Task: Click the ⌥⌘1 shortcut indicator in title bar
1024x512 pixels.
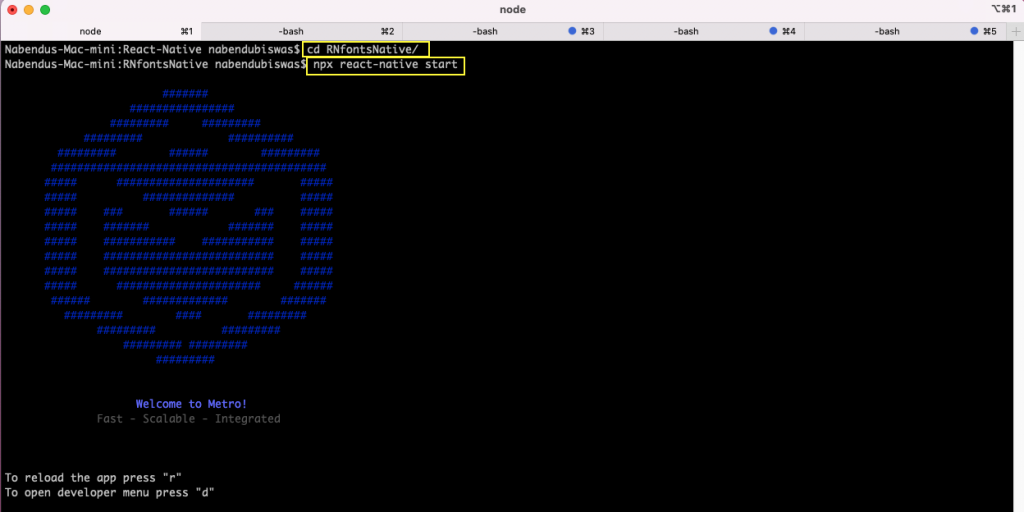Action: (1003, 8)
